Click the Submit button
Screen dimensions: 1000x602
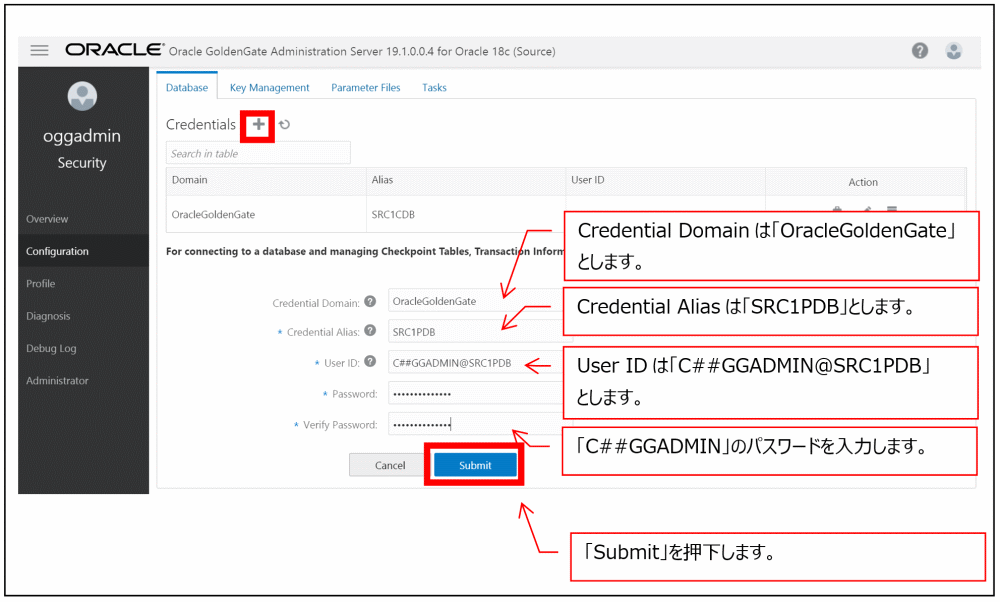pyautogui.click(x=475, y=466)
